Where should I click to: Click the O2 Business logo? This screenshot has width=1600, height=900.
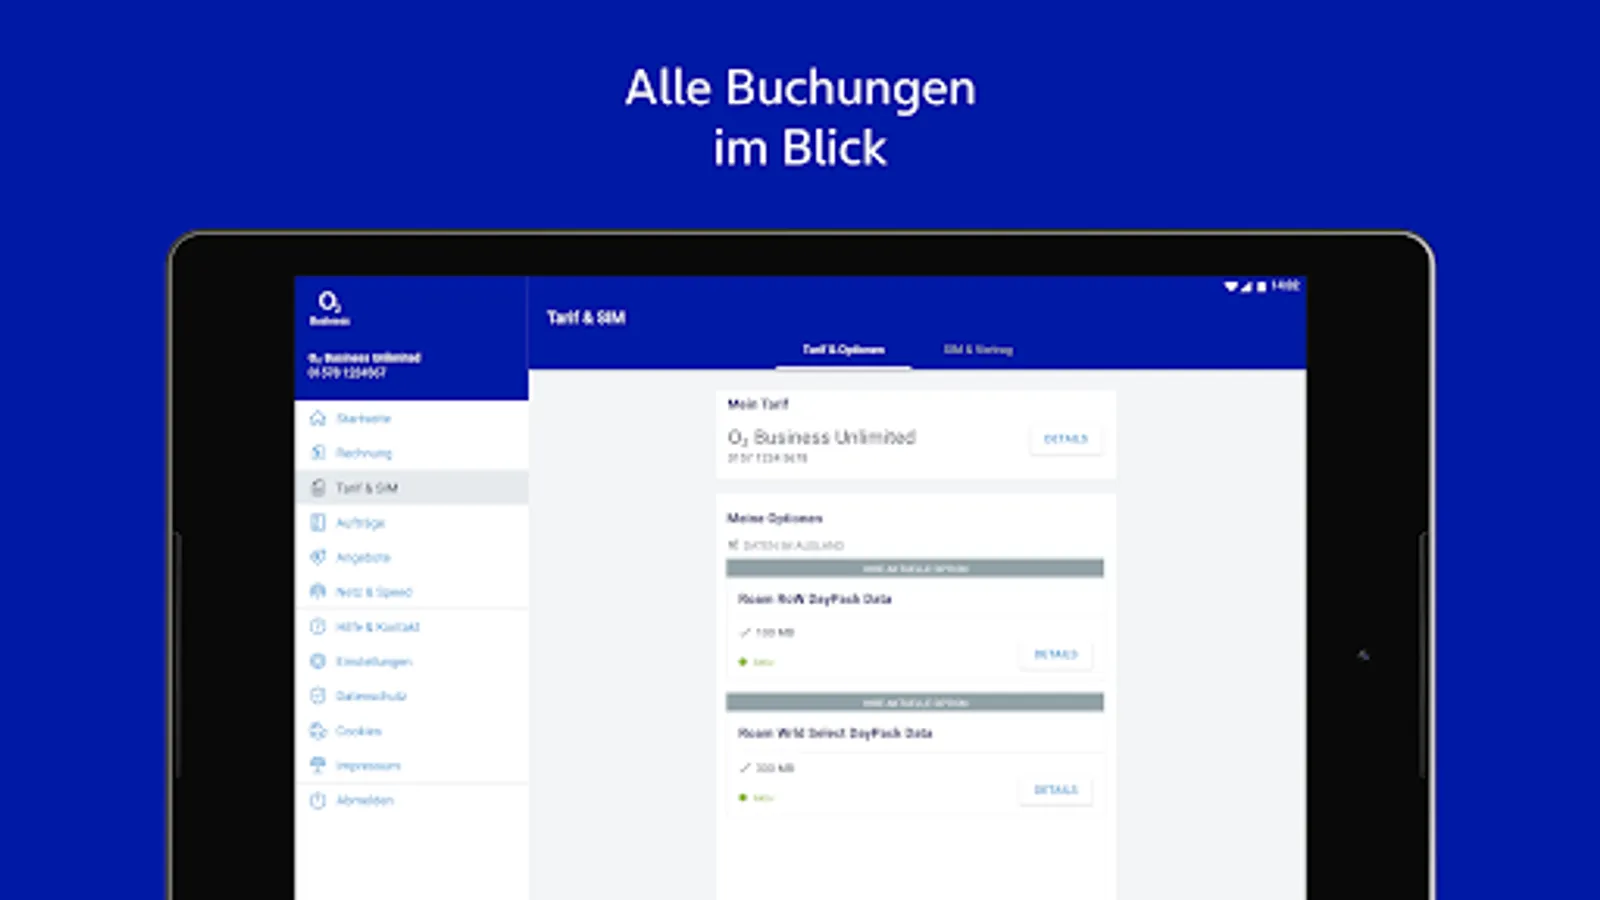coord(329,308)
